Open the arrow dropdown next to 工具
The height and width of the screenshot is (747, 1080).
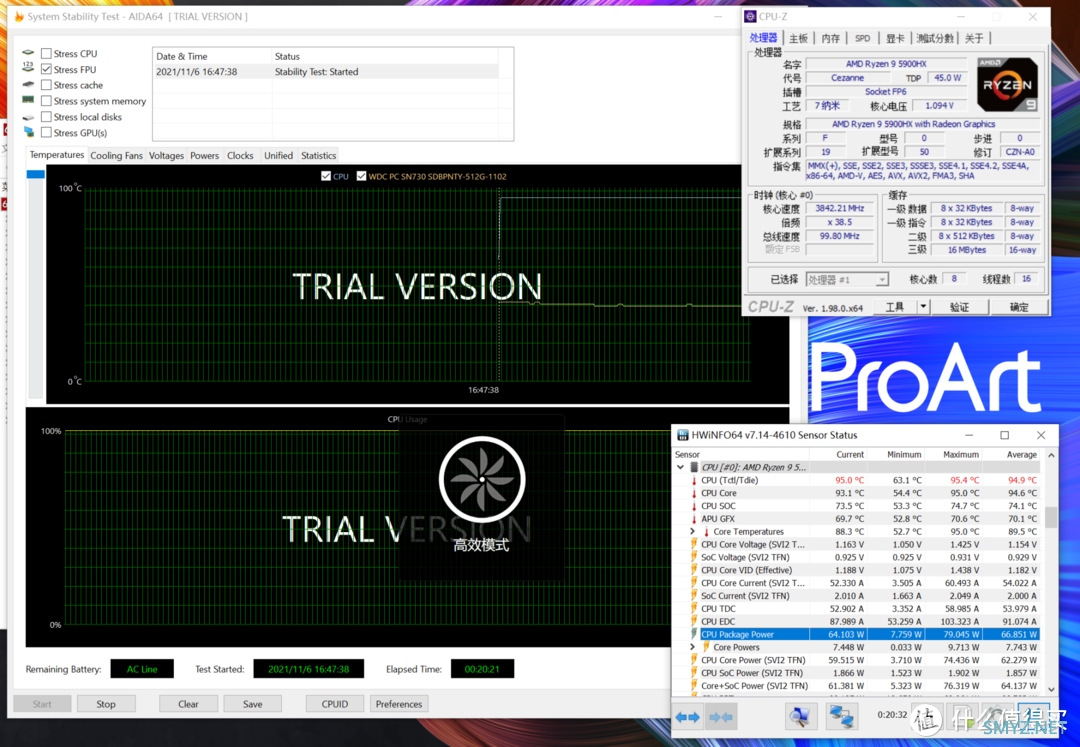click(x=923, y=307)
